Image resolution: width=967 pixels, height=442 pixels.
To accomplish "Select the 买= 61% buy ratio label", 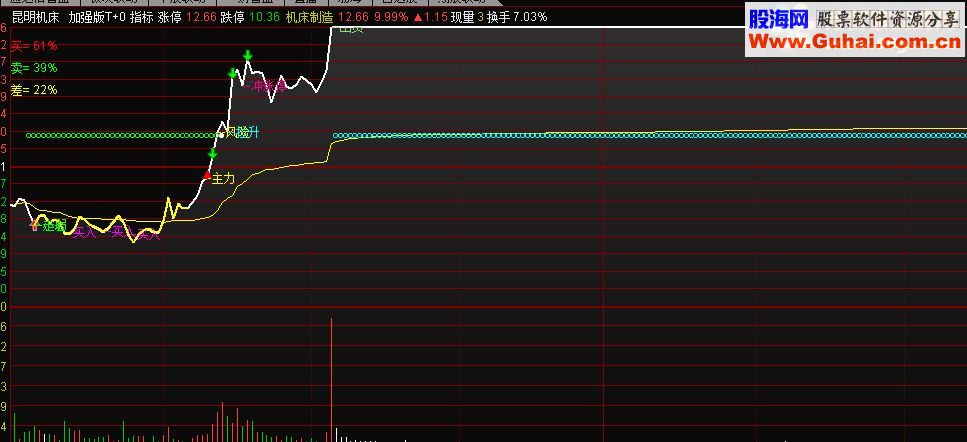I will pyautogui.click(x=35, y=46).
